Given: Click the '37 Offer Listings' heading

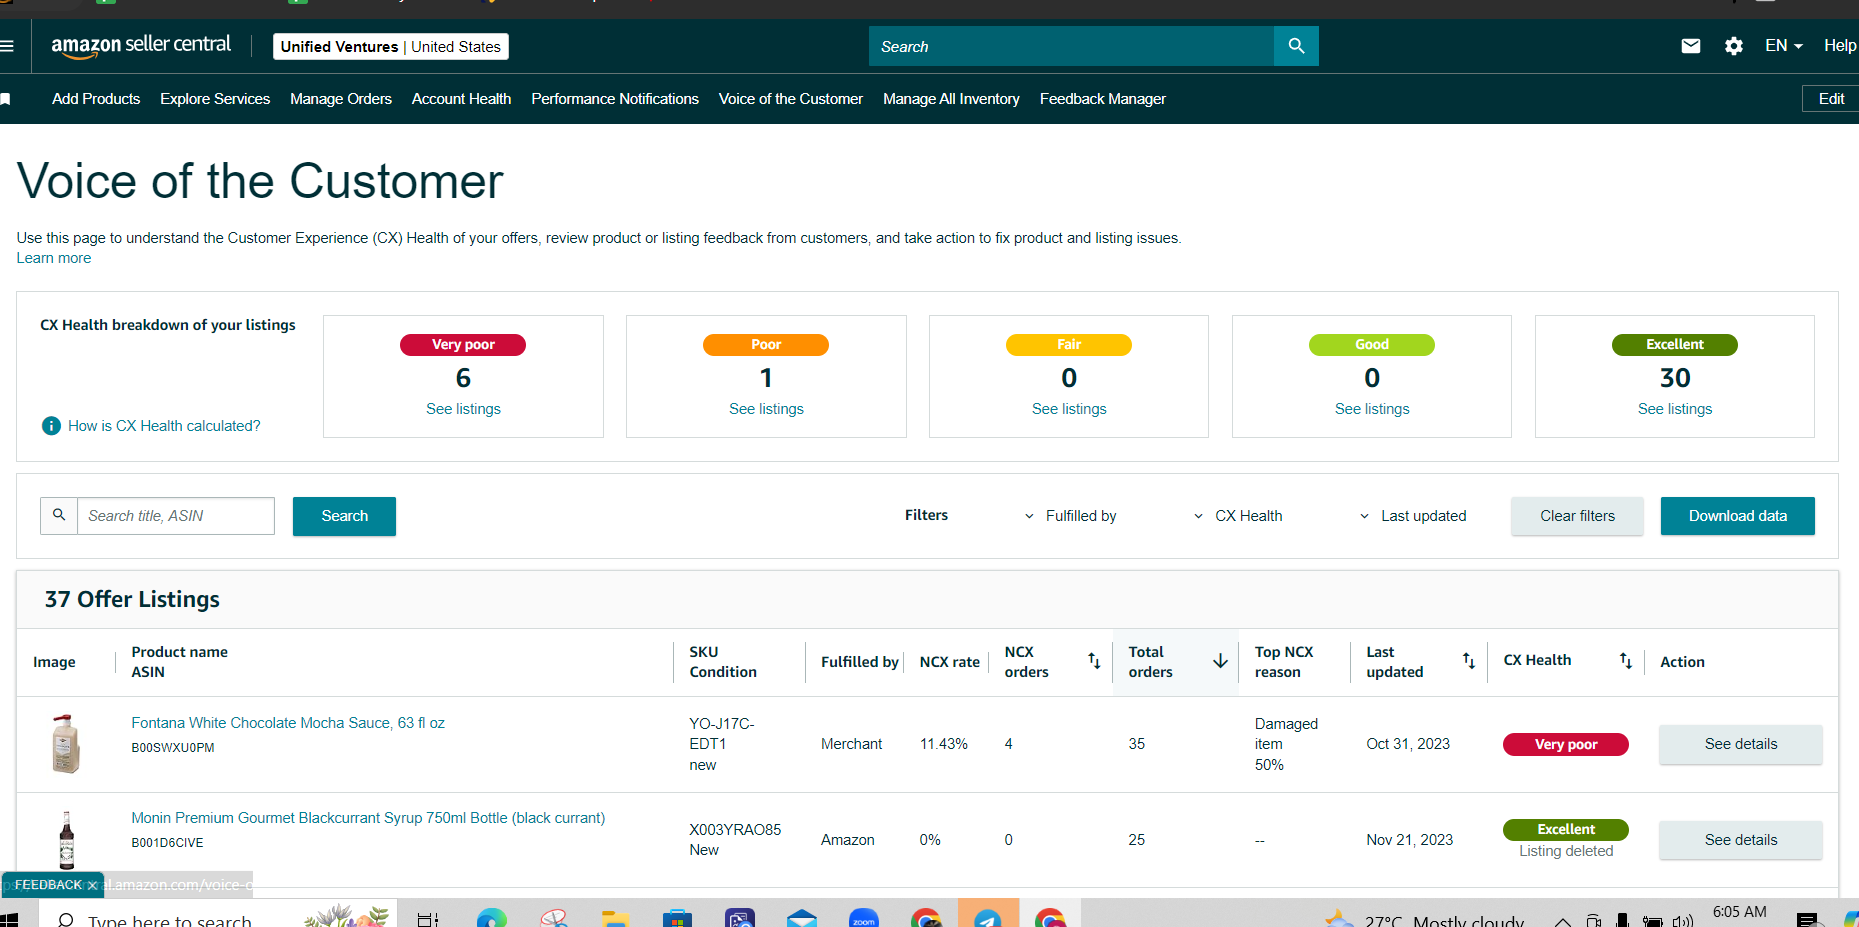Looking at the screenshot, I should point(132,599).
